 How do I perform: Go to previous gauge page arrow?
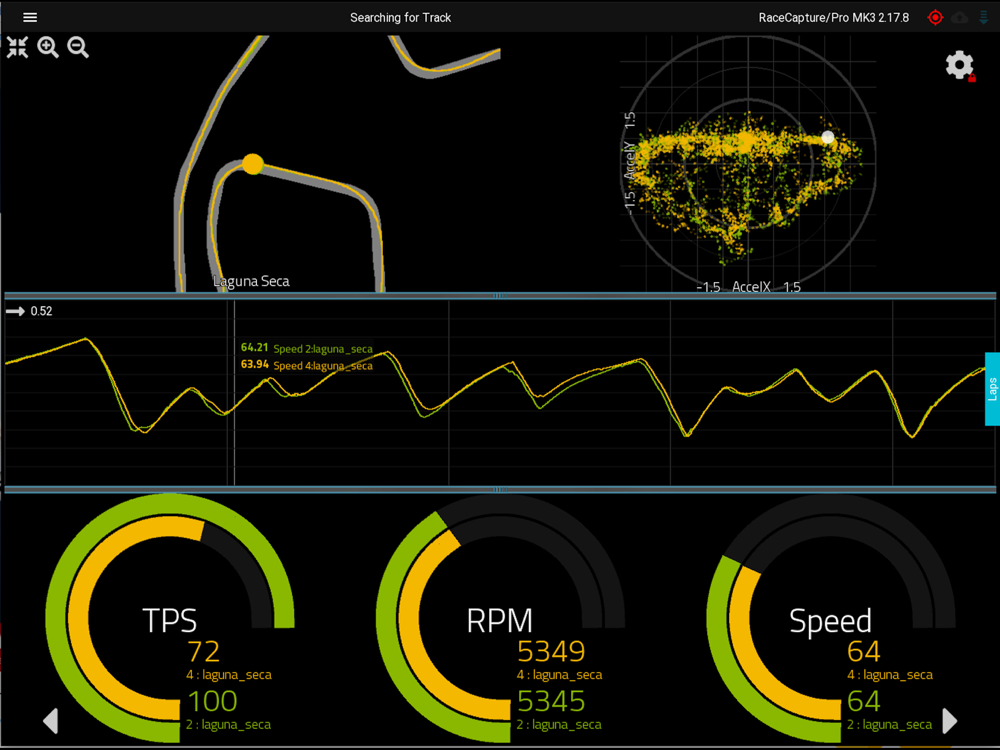[50, 721]
